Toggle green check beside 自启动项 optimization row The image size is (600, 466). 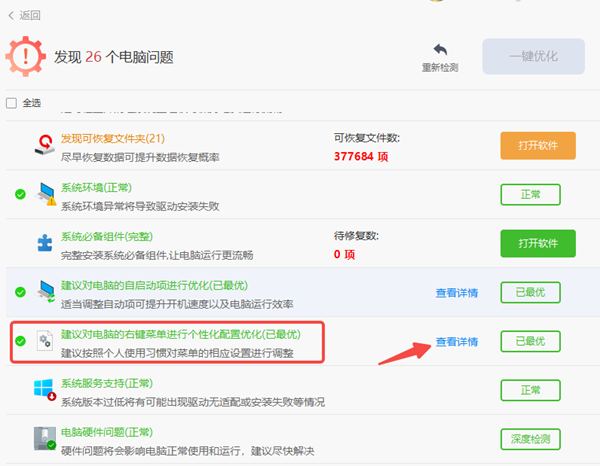tap(20, 292)
